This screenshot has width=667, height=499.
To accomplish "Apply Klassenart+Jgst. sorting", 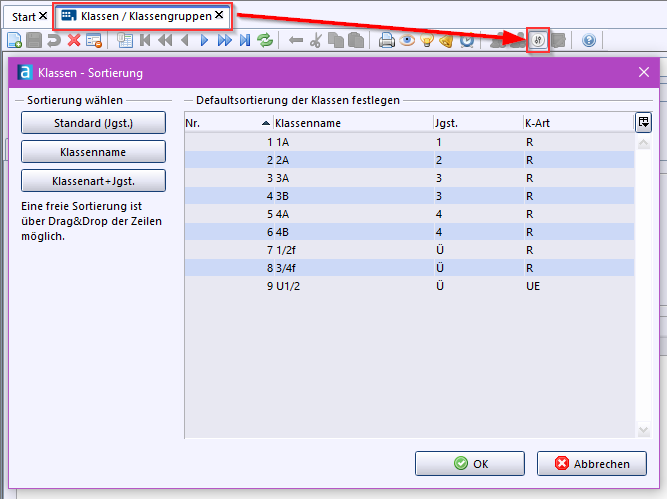I will coord(93,181).
